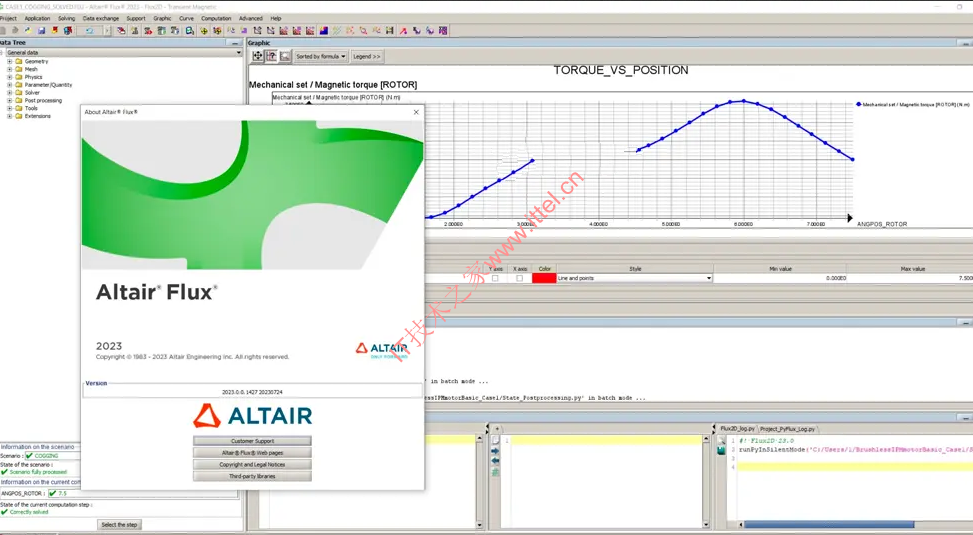Expand the Solver tree node

[x=9, y=92]
